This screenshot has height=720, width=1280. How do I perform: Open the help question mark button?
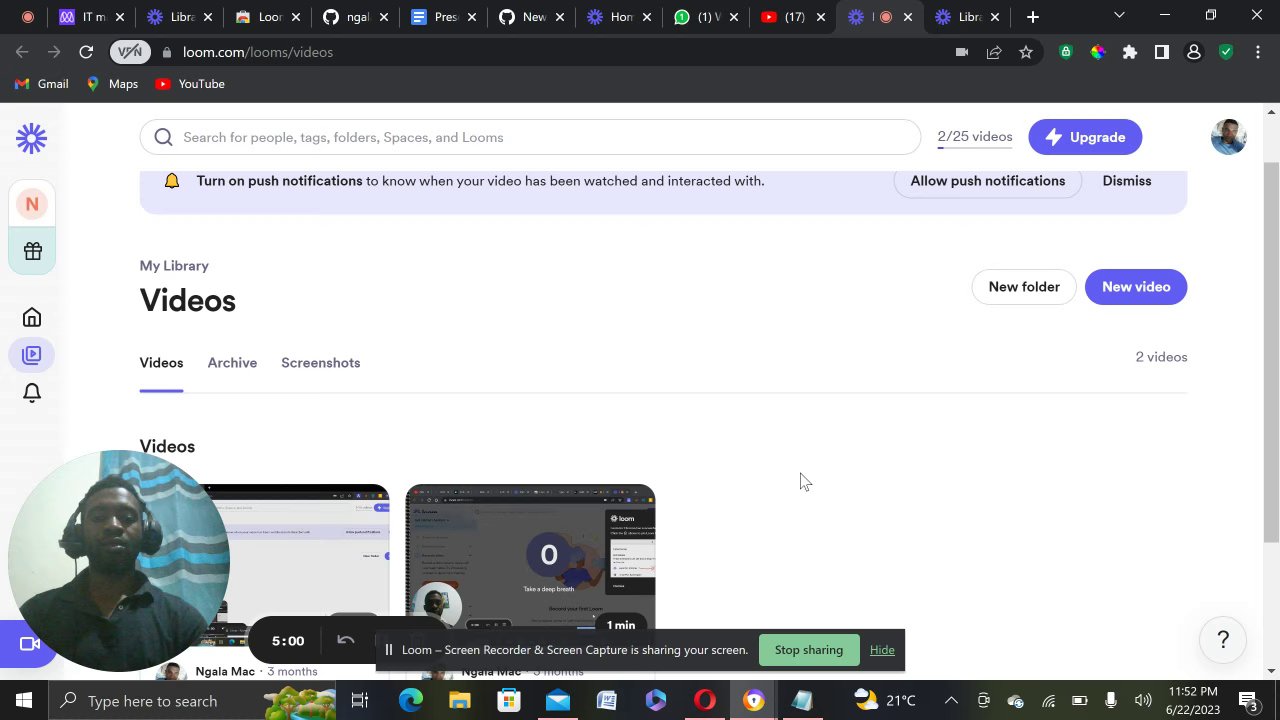tap(1223, 640)
